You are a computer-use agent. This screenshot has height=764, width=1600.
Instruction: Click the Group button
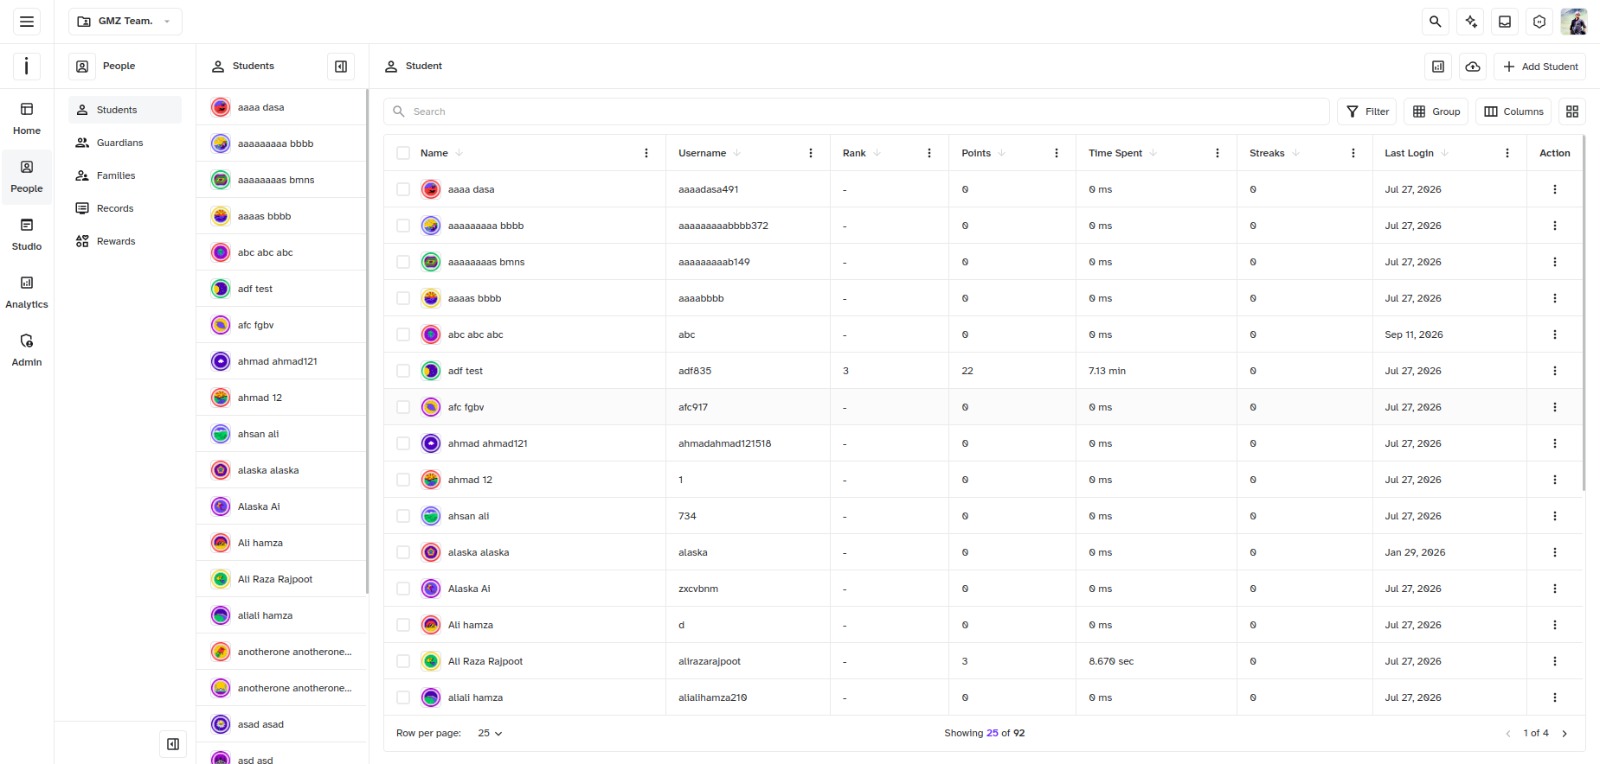1436,111
